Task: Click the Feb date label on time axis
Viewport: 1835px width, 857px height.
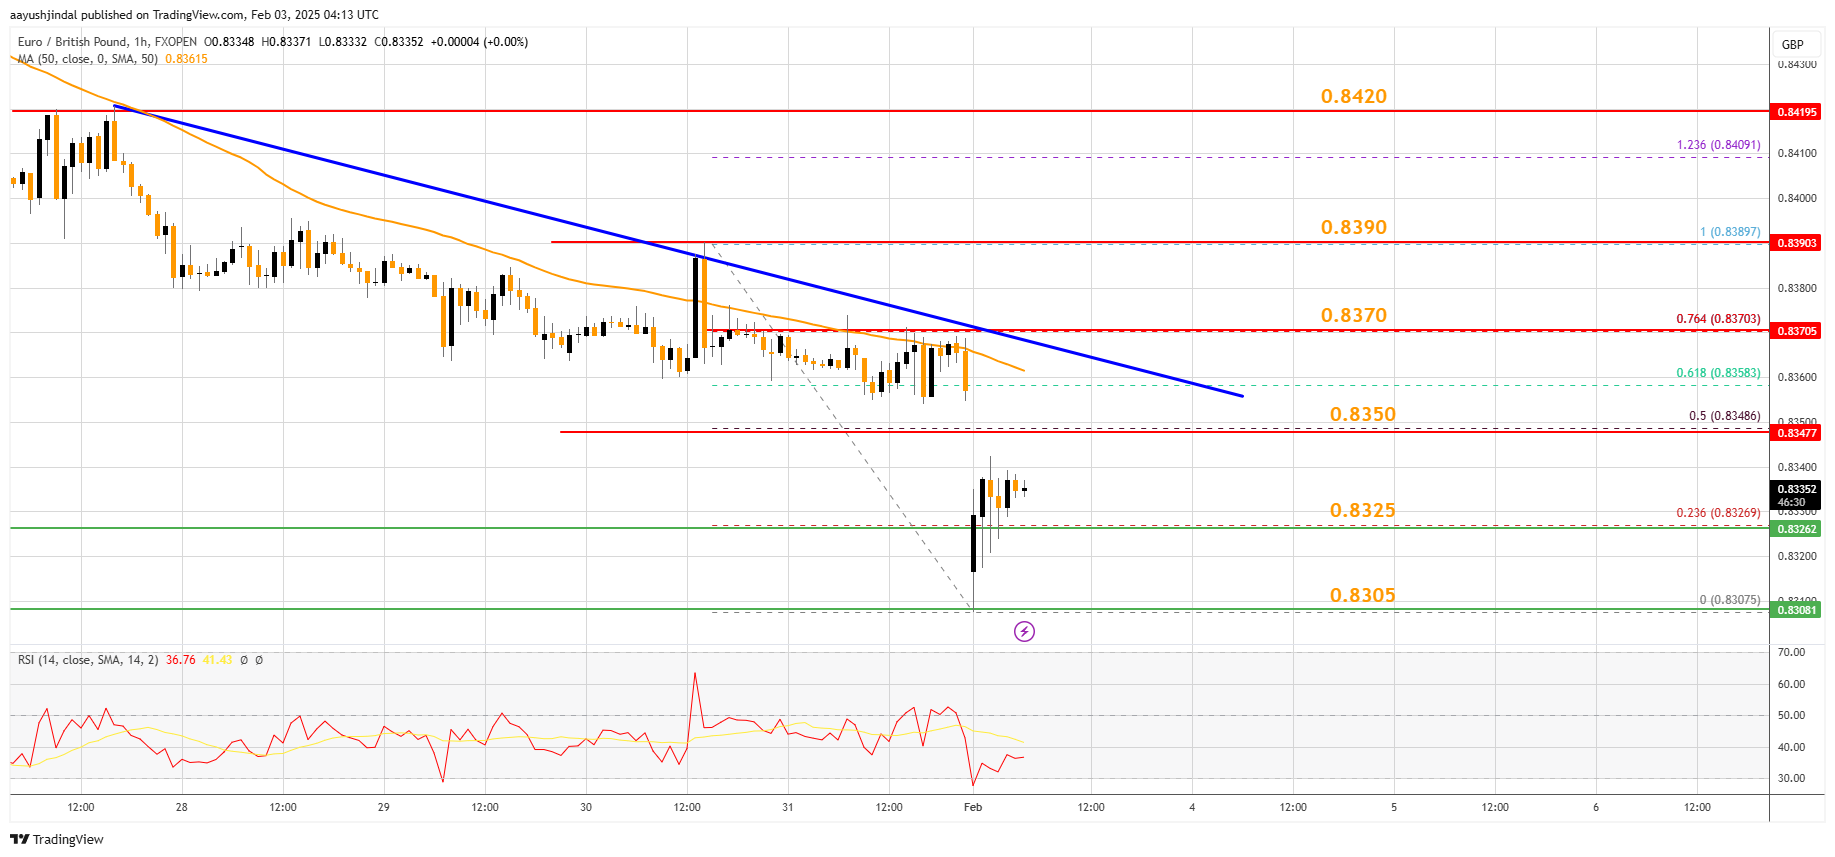Action: point(973,807)
